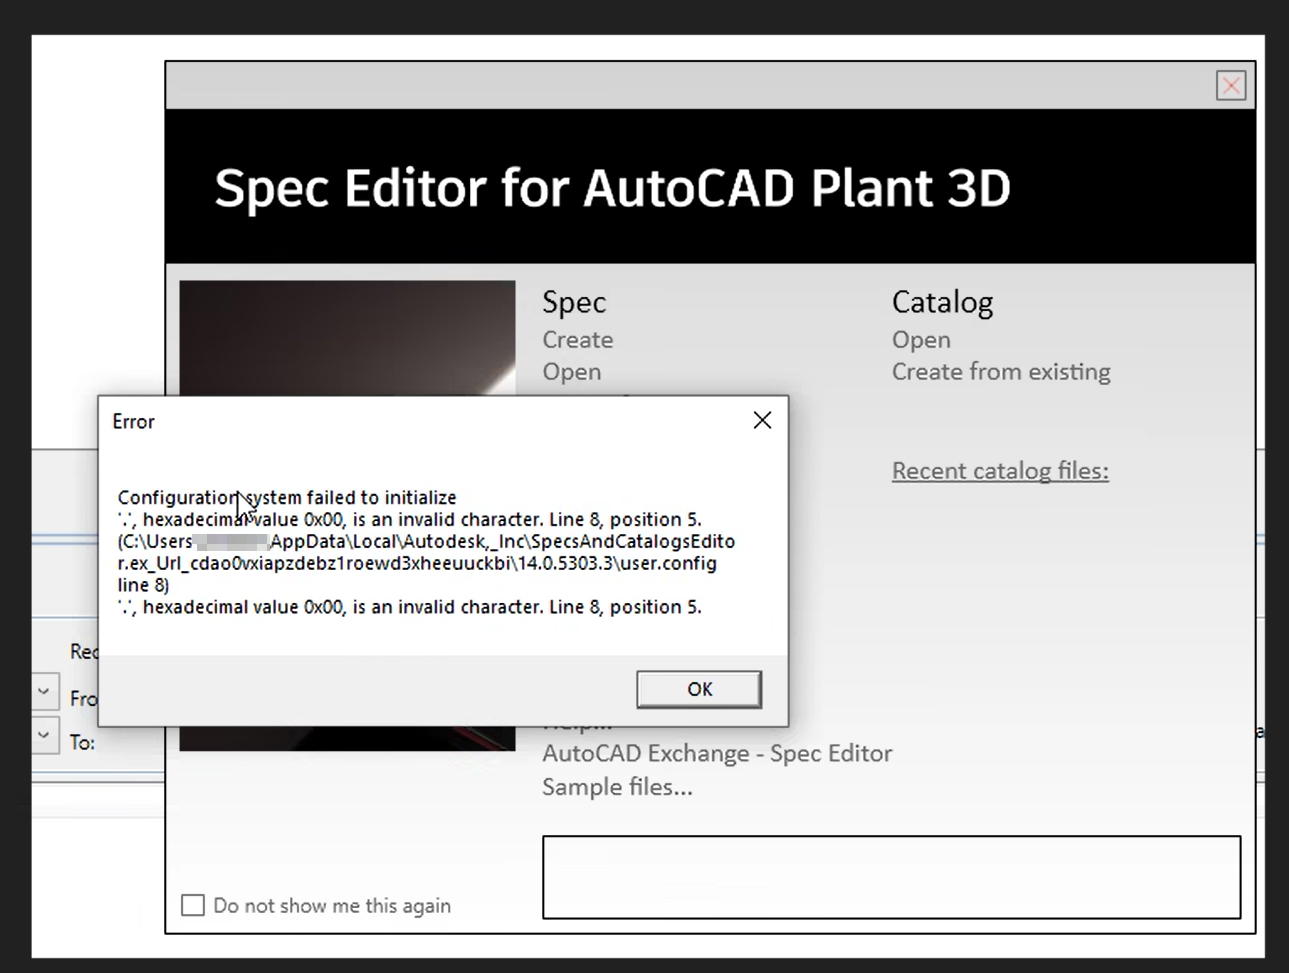1289x973 pixels.
Task: Open the Sample files... link
Action: click(617, 787)
